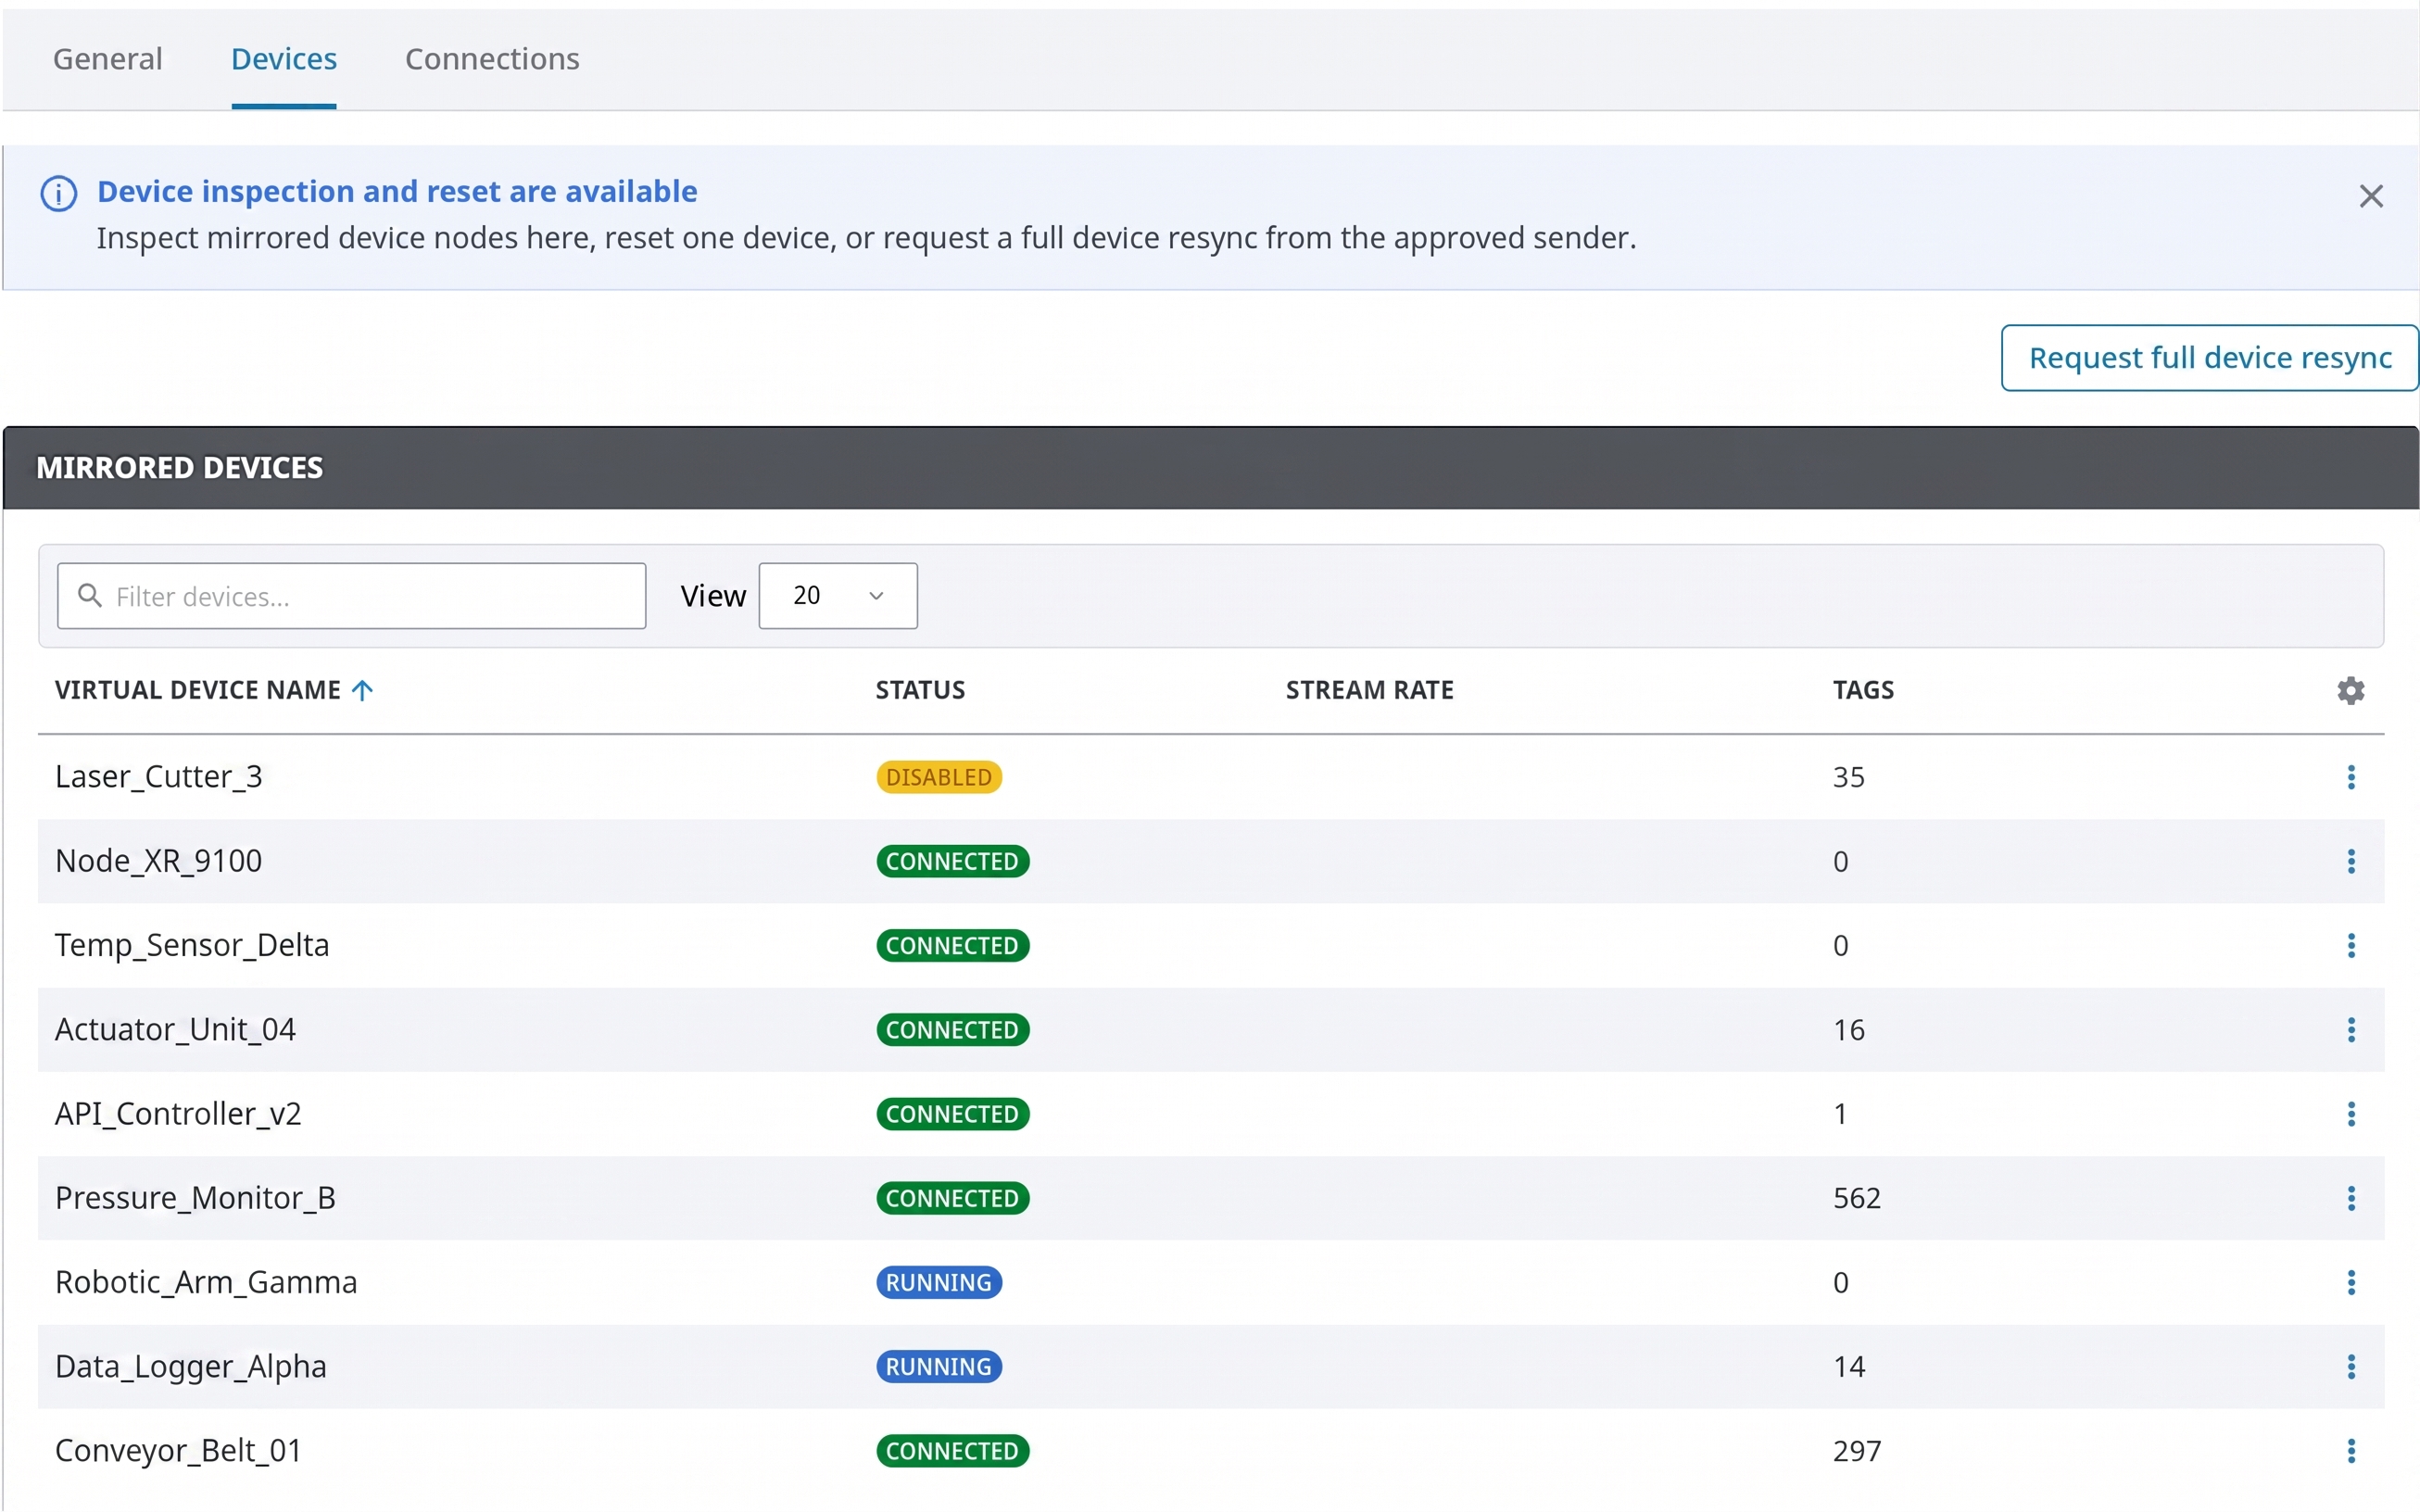Click Request full device resync button

click(x=2209, y=357)
